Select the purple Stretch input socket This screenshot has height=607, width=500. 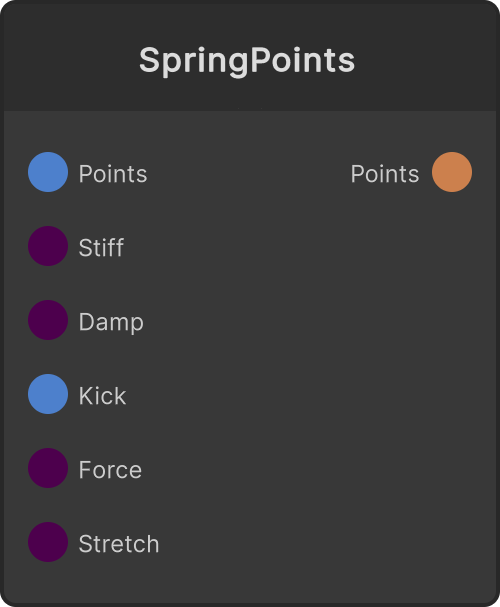(x=48, y=542)
